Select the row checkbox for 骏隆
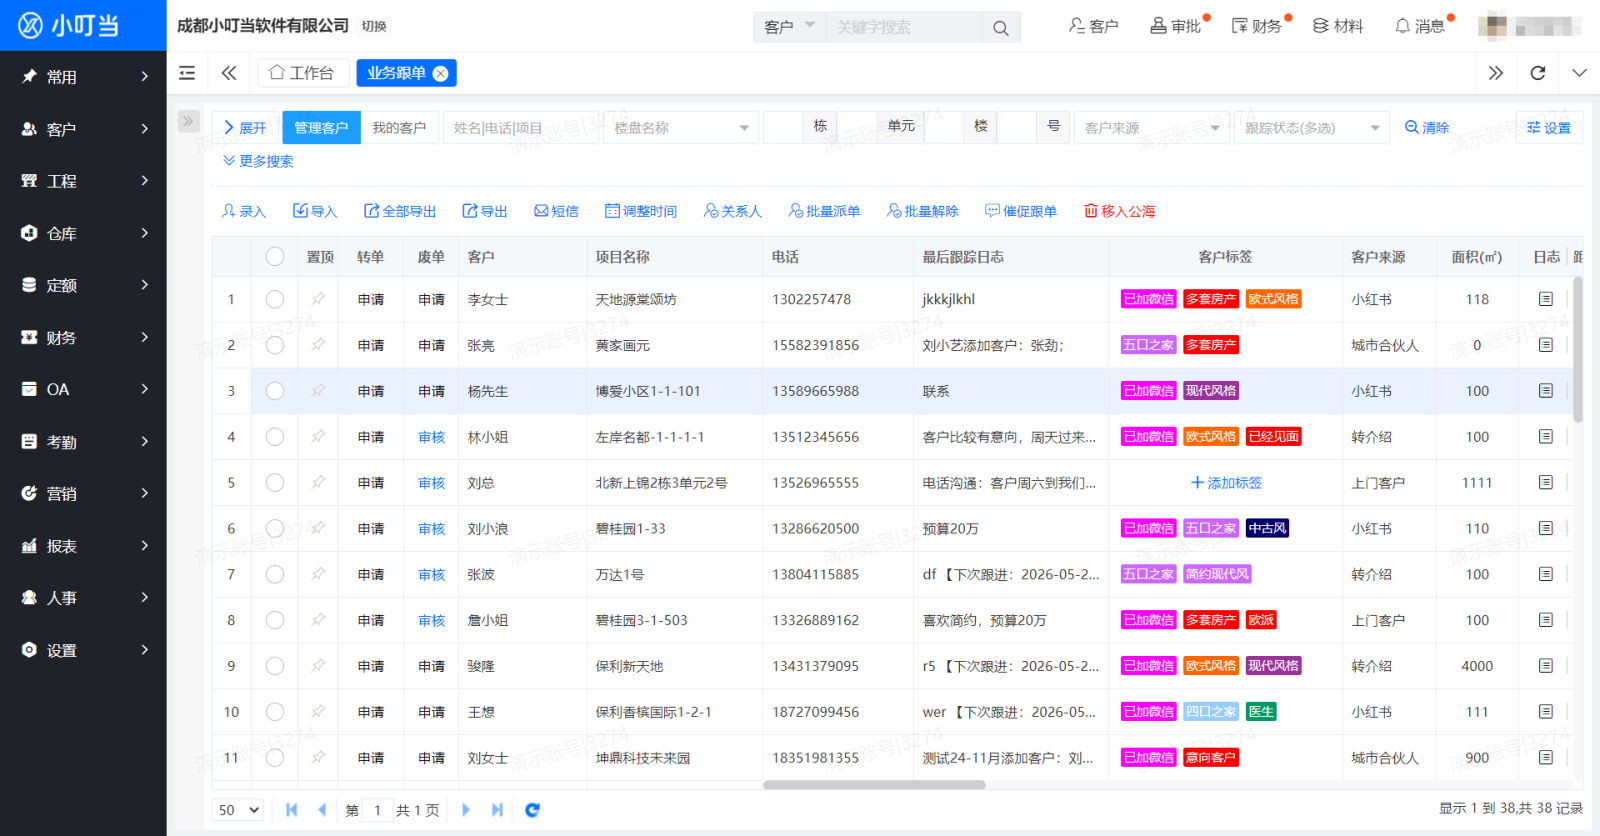Image resolution: width=1600 pixels, height=836 pixels. (x=275, y=666)
